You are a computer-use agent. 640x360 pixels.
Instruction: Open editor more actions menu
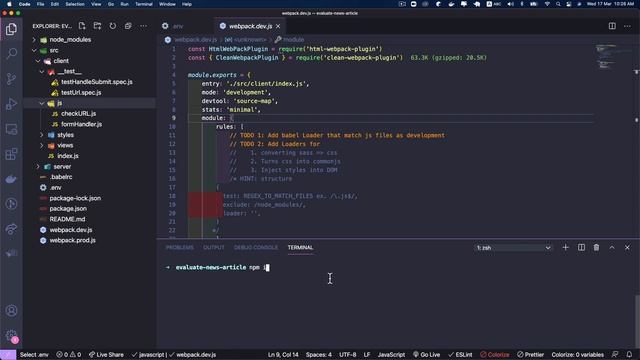pos(627,26)
